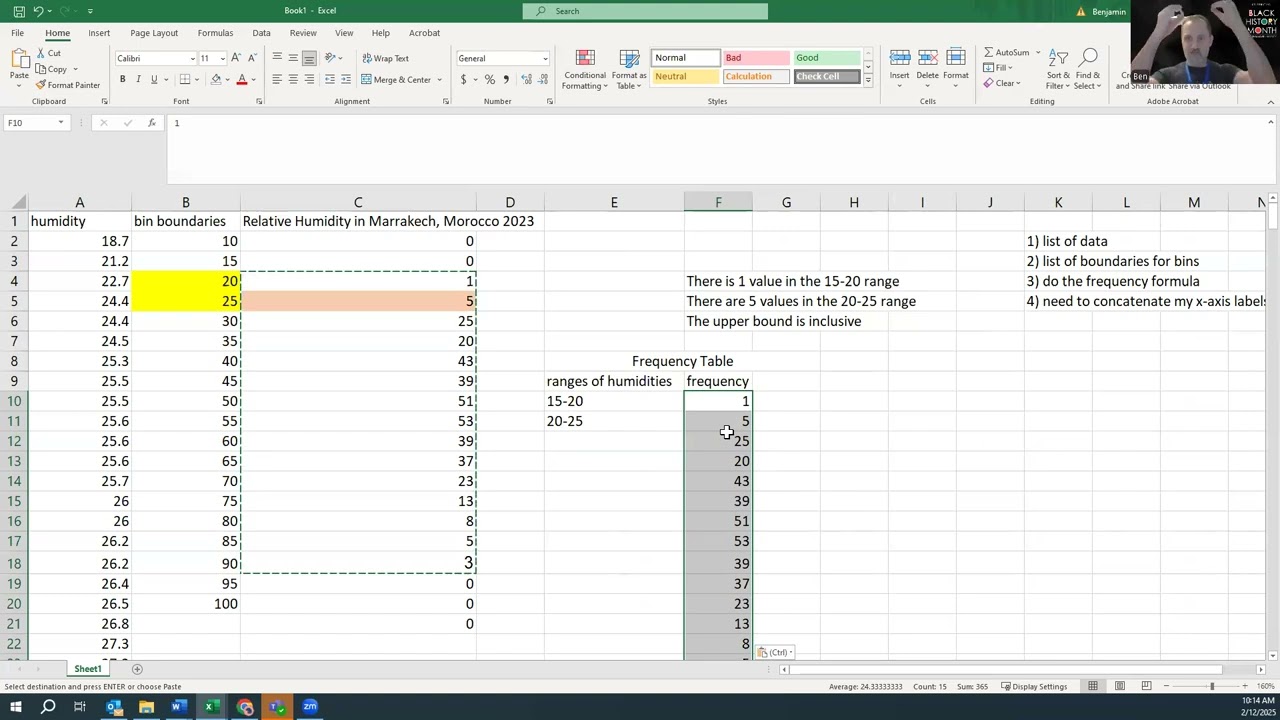Switch to the Review tab
The width and height of the screenshot is (1280, 720).
303,33
